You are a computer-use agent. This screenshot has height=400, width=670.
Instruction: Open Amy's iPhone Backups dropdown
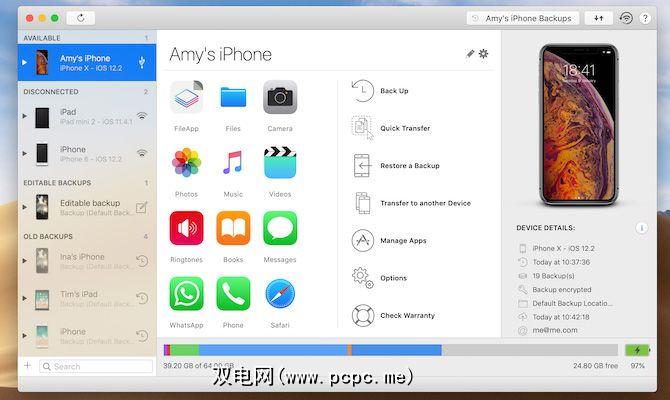(x=523, y=18)
